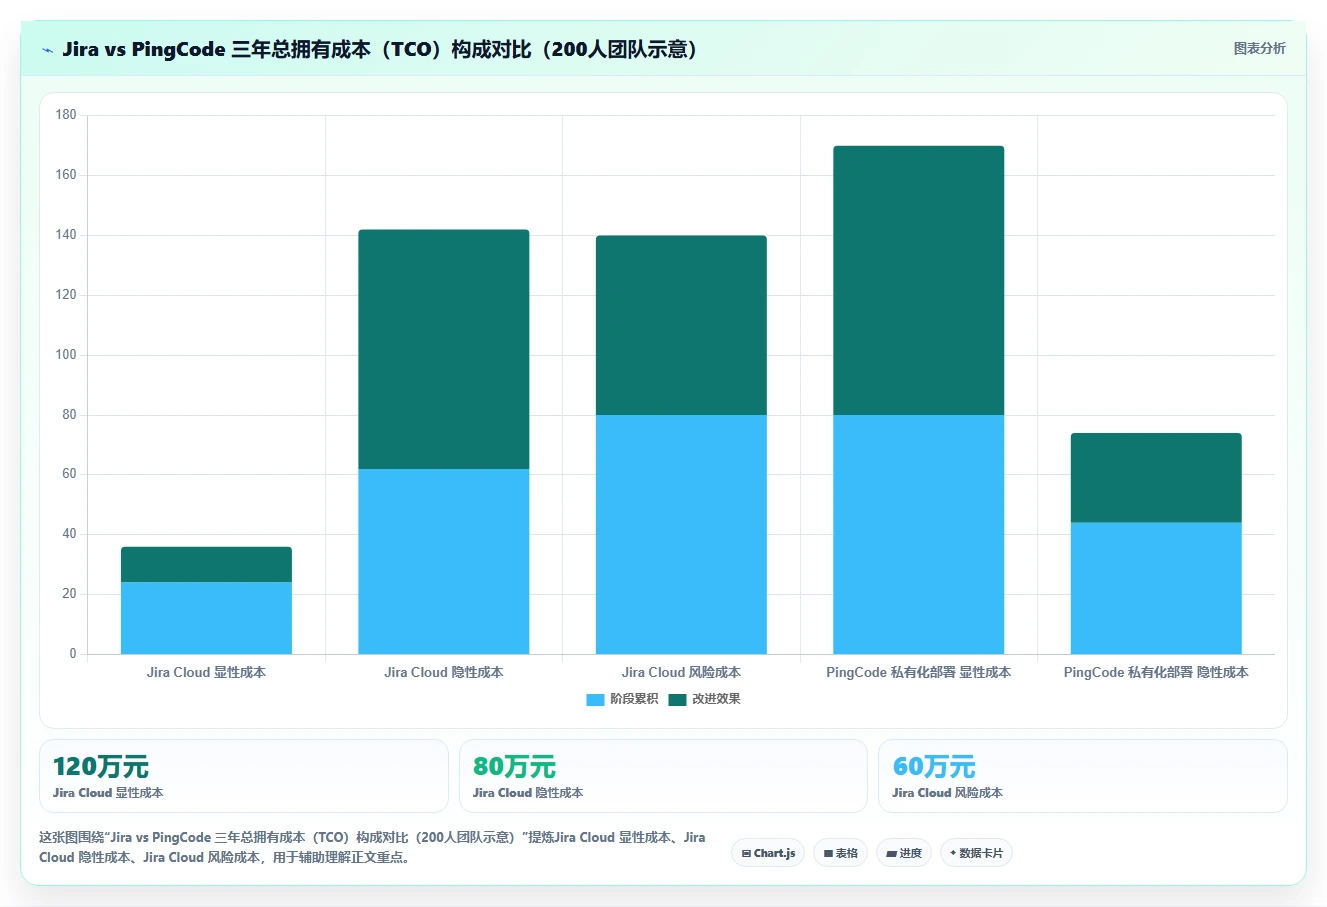Viewport: 1327px width, 907px height.
Task: Click the blue segment of Jira Cloud 隐性成本 bar
Action: coord(444,561)
